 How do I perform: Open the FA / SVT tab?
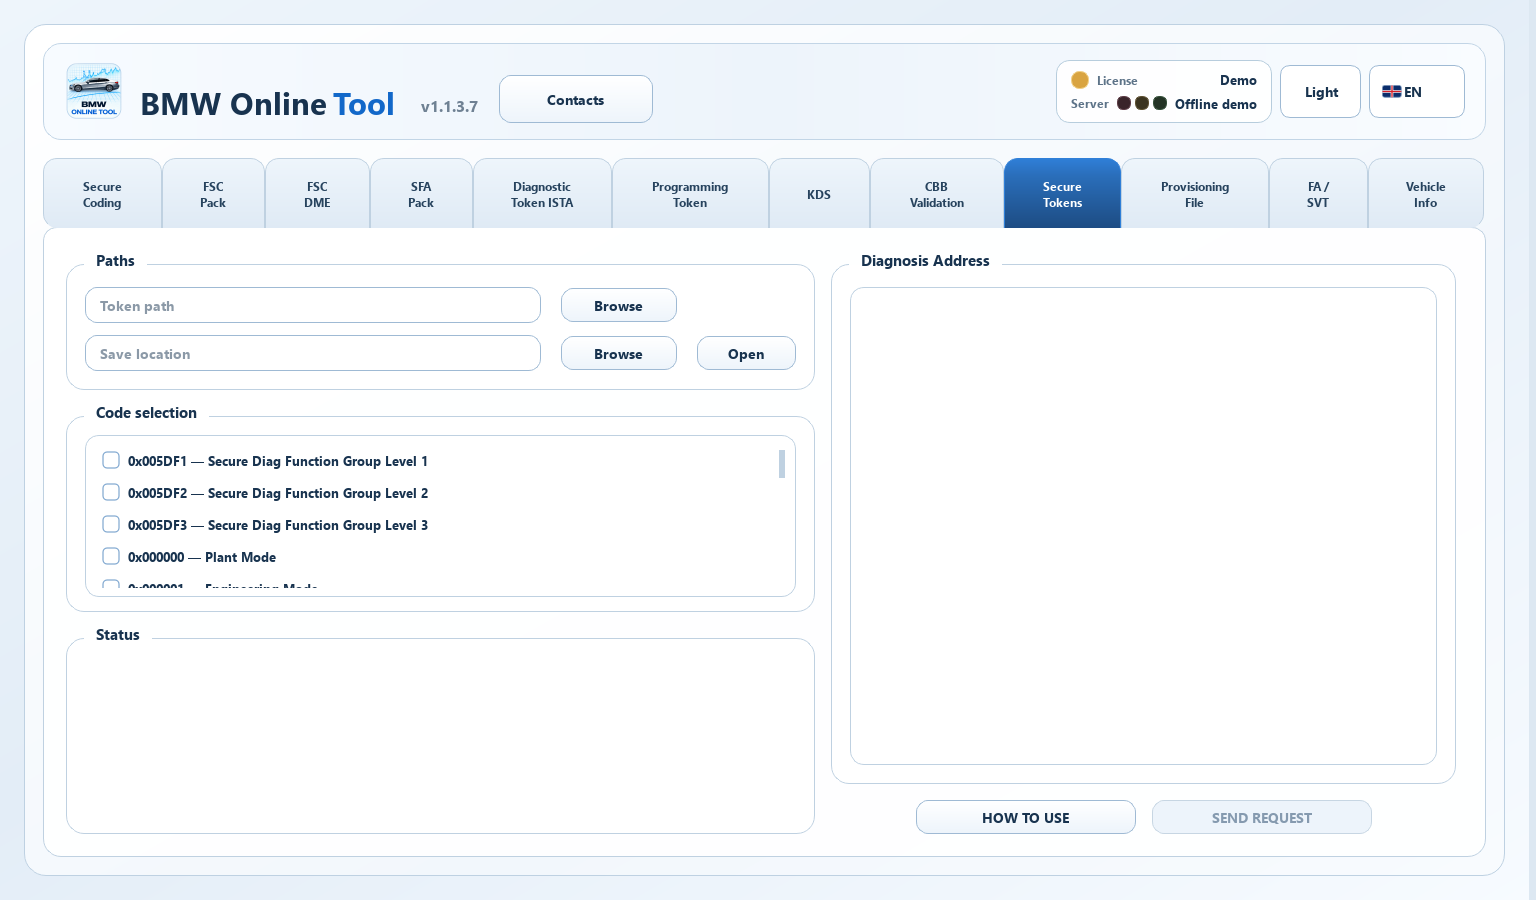pos(1318,194)
